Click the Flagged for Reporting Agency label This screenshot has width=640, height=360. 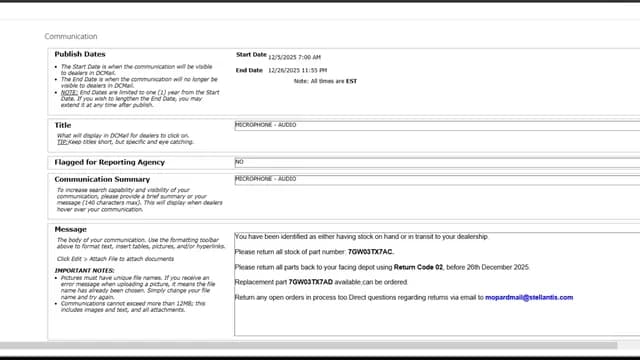point(109,162)
